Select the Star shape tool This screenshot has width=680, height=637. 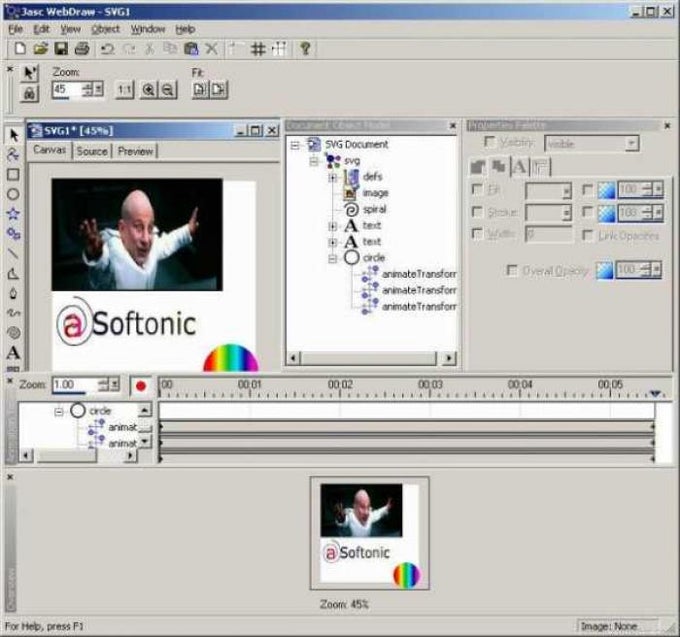pos(13,213)
